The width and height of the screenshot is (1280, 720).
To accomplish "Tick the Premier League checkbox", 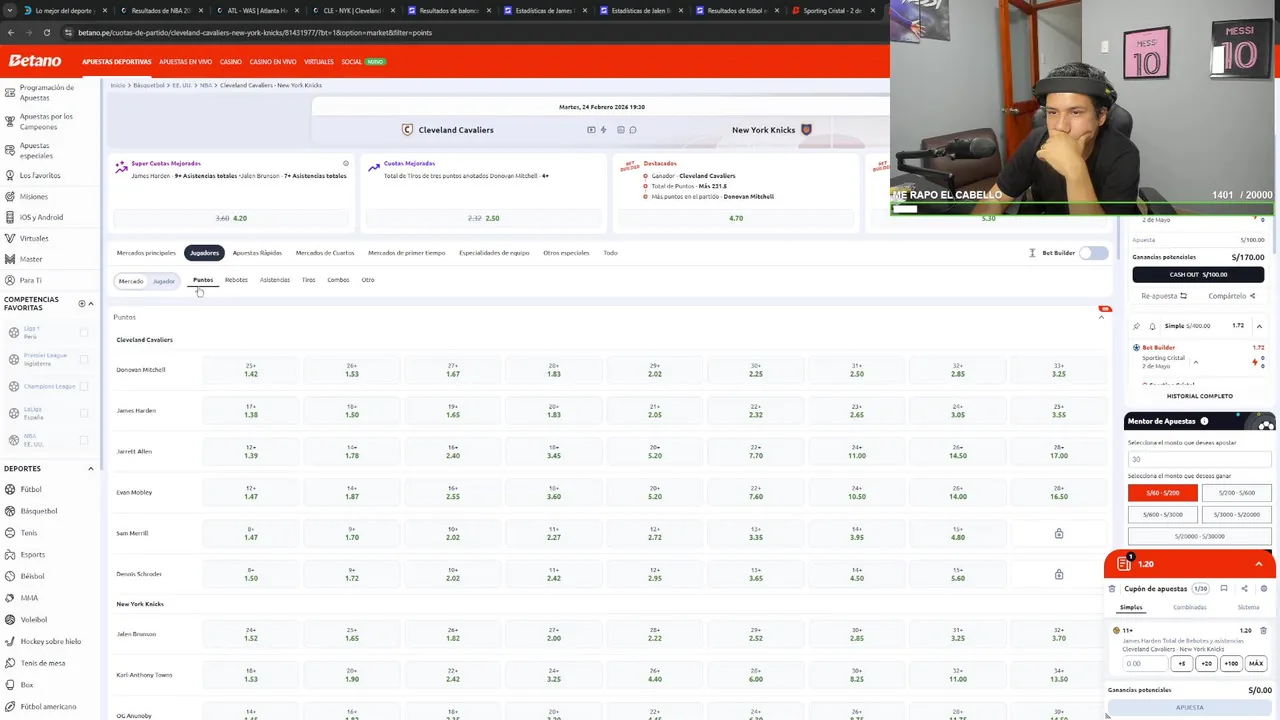I will click(x=84, y=359).
